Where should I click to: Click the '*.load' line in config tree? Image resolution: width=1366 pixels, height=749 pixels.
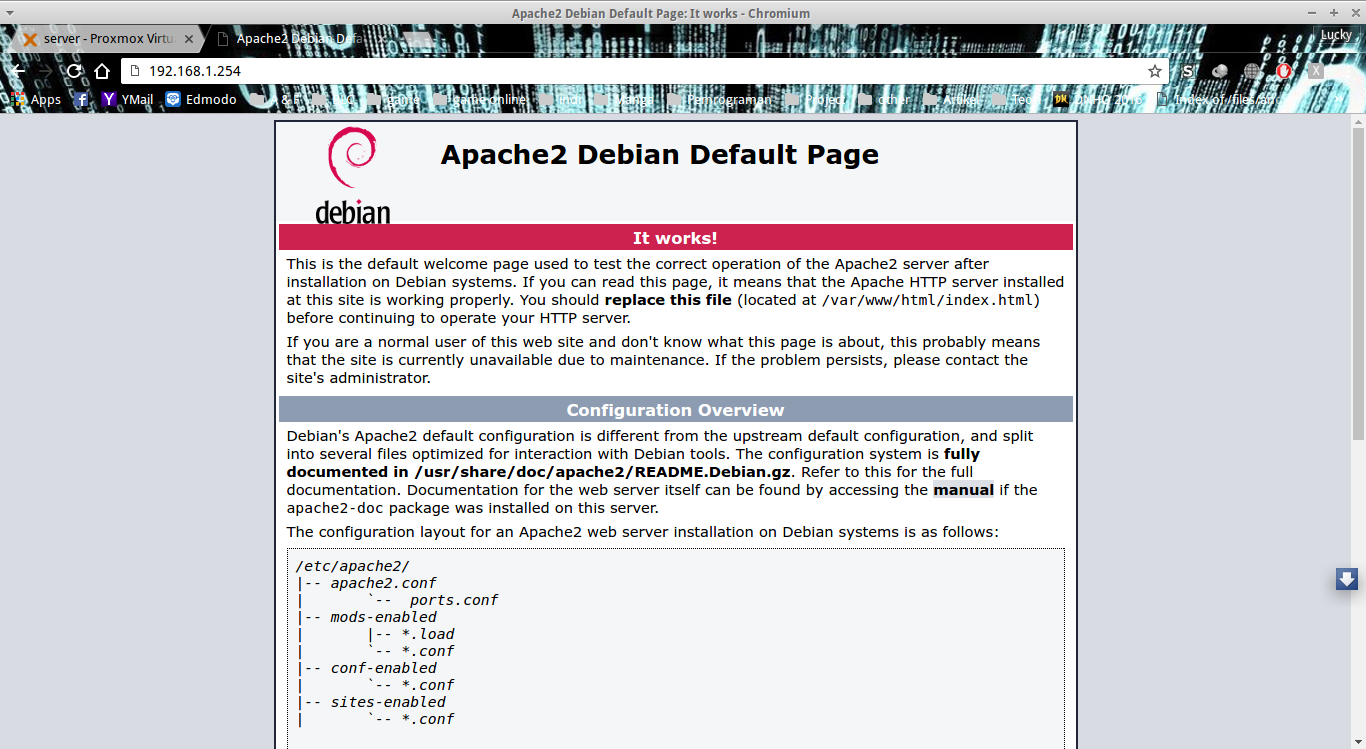click(428, 634)
